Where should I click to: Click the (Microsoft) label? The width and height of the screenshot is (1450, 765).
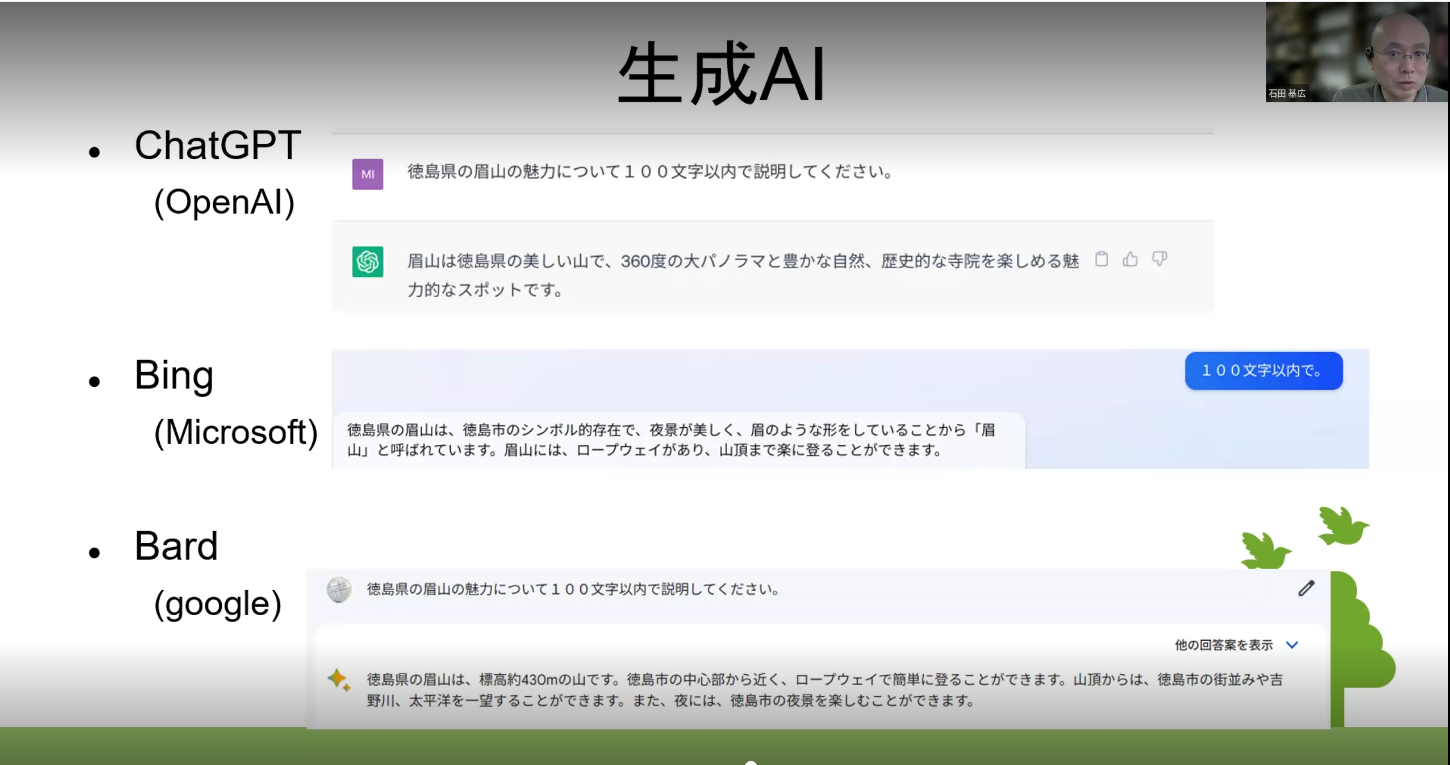236,432
